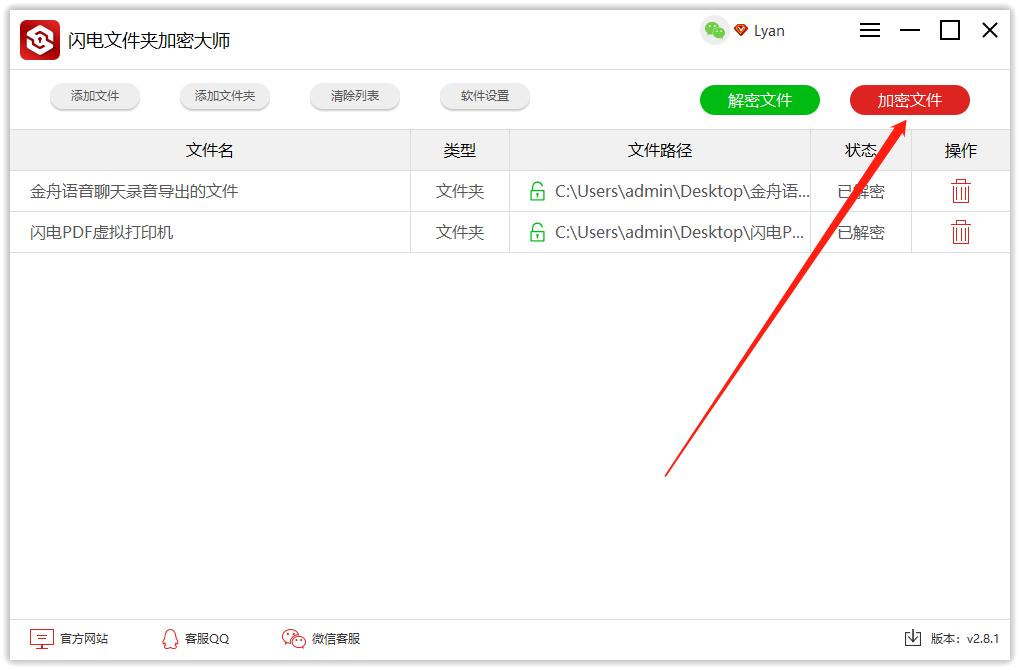Click the green unlock icon for 金舟语音聊天录音导出的文件
This screenshot has width=1020, height=670.
point(537,190)
